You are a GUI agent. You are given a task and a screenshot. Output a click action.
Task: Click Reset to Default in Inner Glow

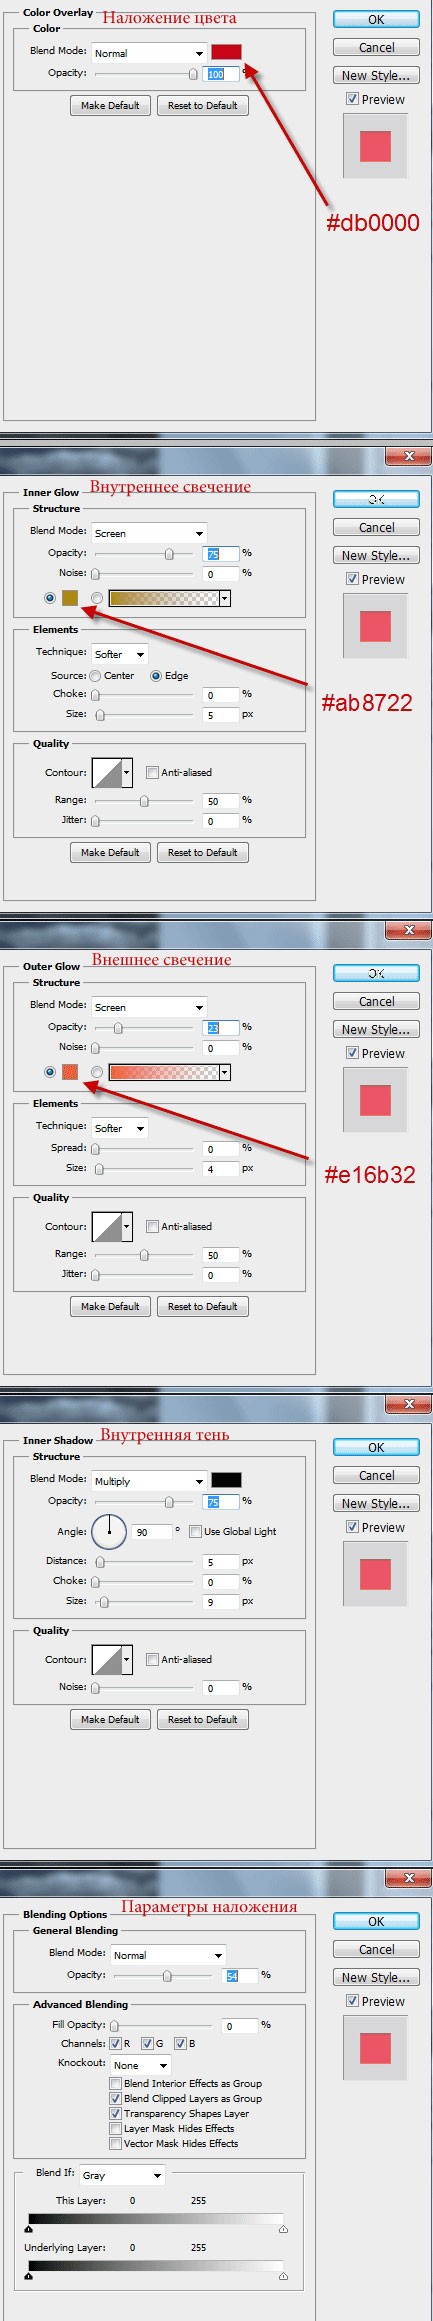[x=203, y=852]
